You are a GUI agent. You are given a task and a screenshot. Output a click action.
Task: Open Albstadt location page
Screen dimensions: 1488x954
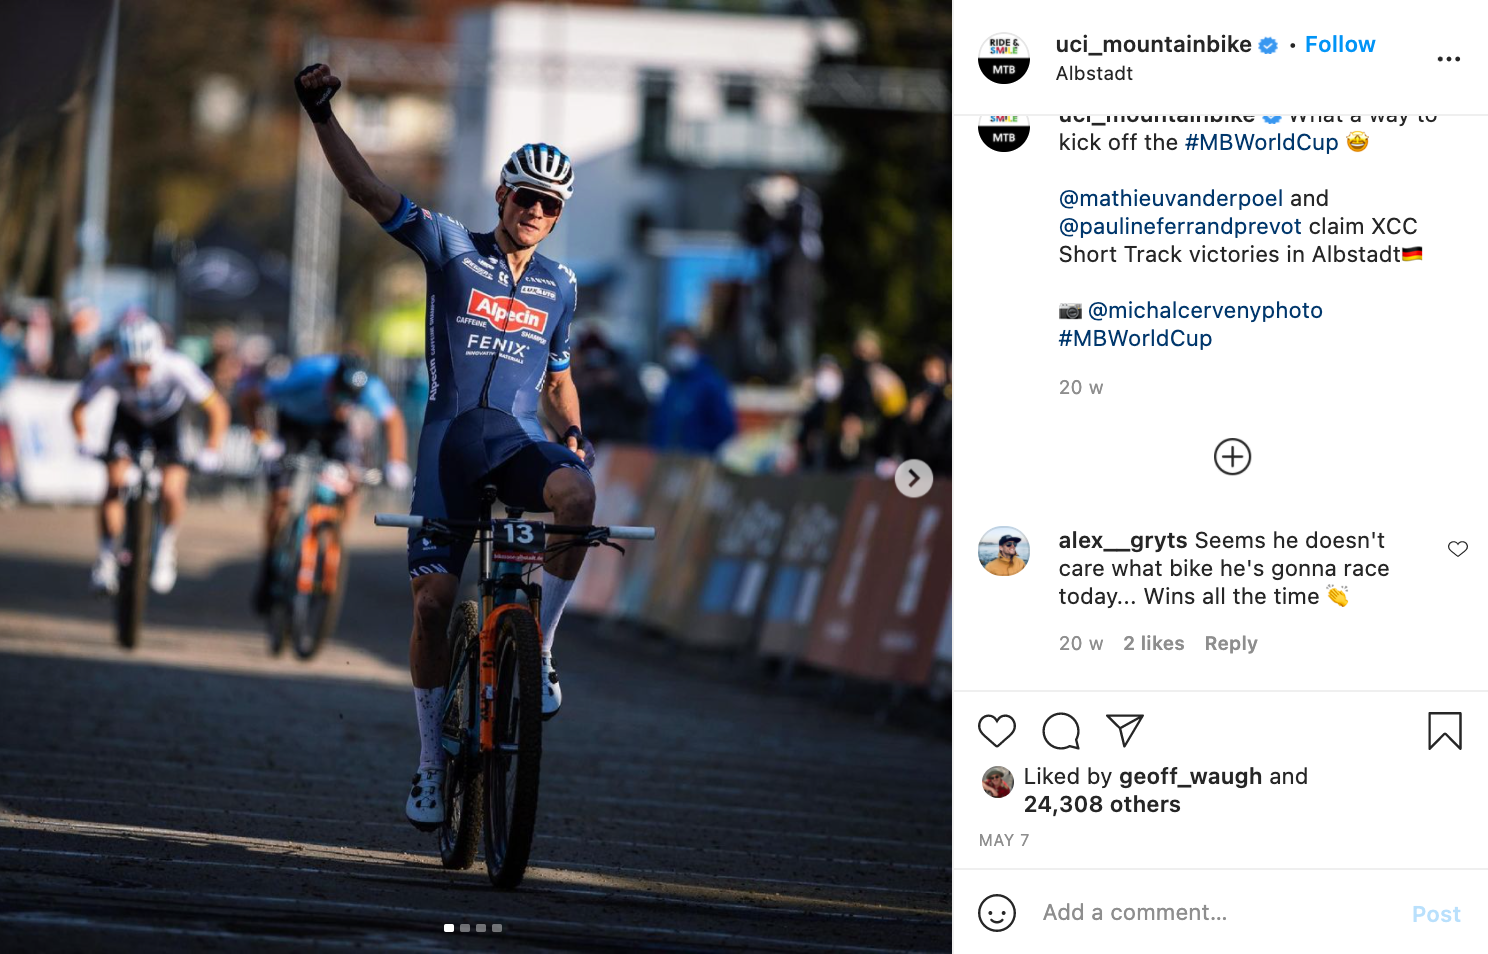(1094, 73)
